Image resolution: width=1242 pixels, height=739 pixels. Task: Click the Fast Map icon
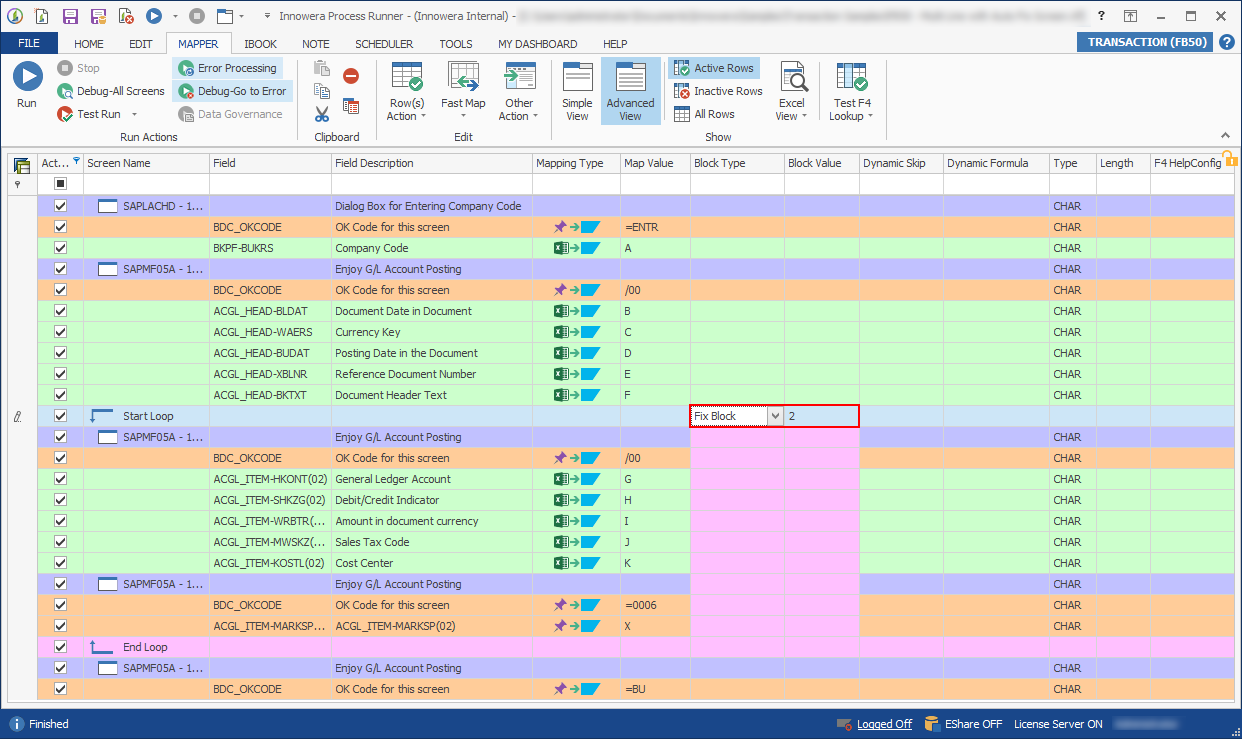tap(463, 78)
